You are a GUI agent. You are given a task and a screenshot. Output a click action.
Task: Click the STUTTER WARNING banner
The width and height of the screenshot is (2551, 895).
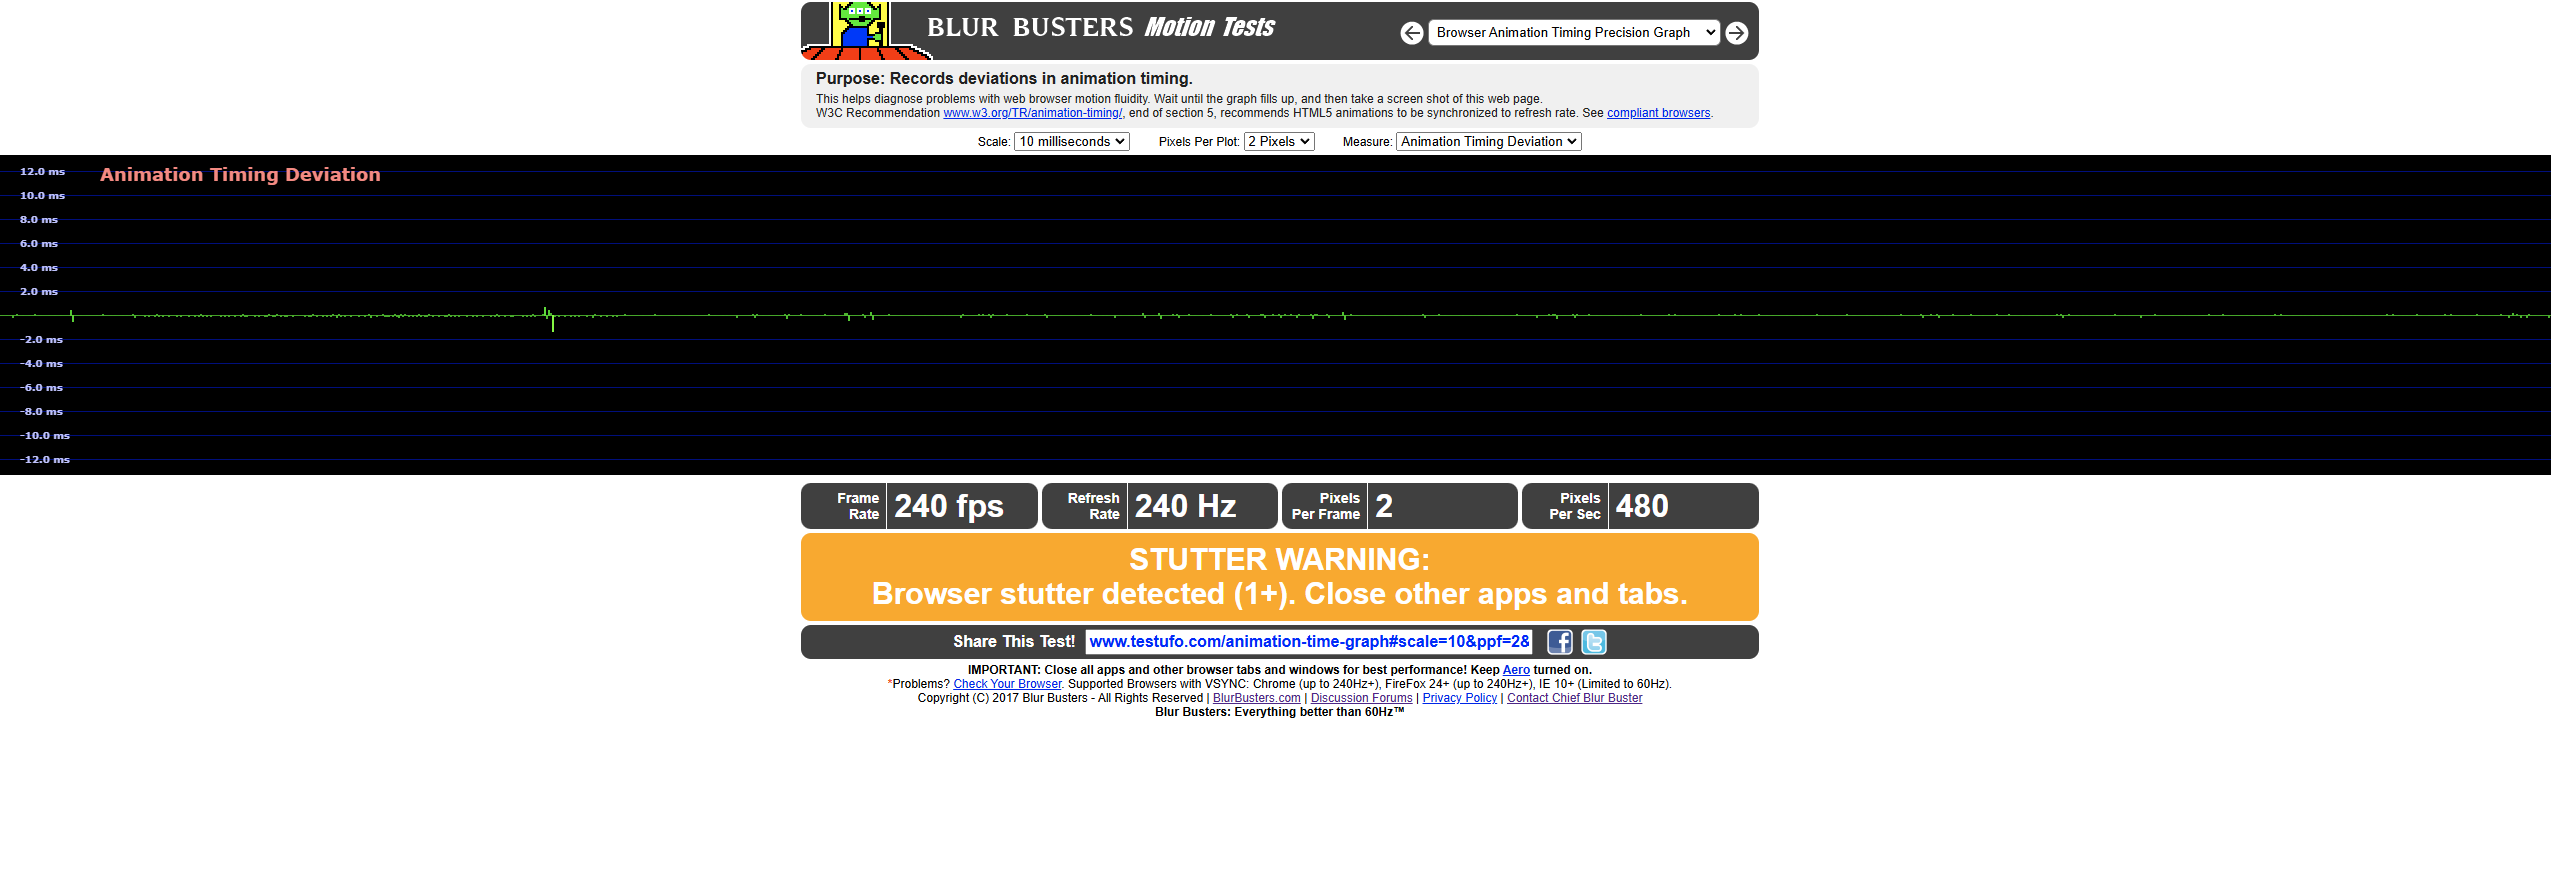(x=1279, y=577)
